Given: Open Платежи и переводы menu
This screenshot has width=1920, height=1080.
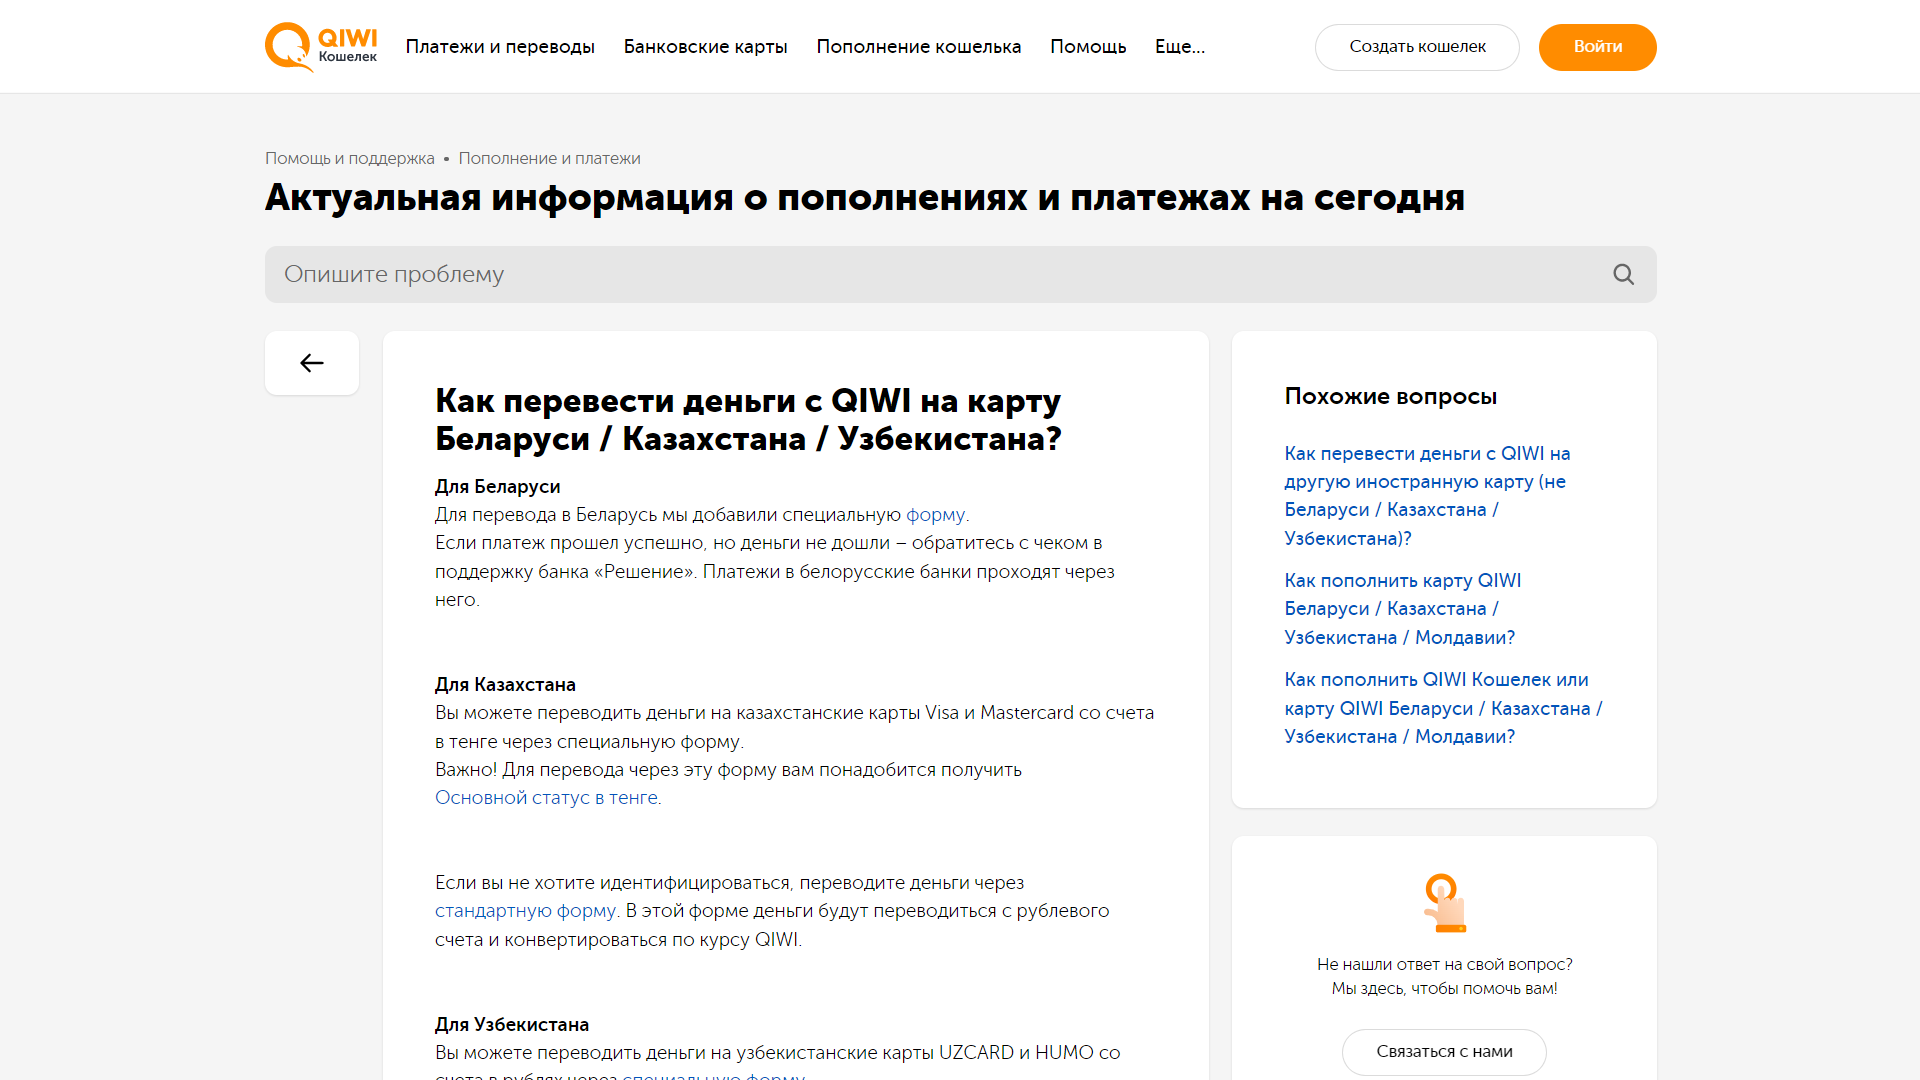Looking at the screenshot, I should [500, 47].
